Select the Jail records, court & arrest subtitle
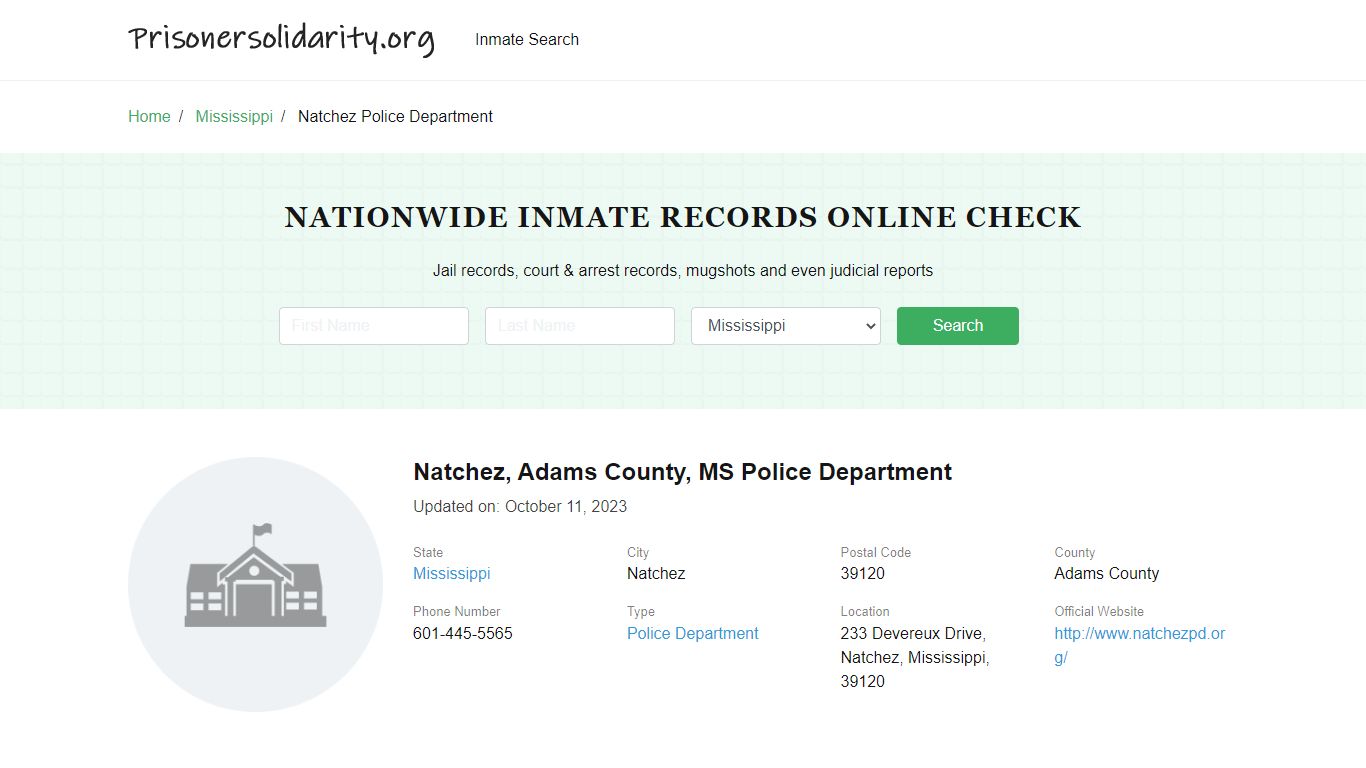1366x768 pixels. (683, 271)
